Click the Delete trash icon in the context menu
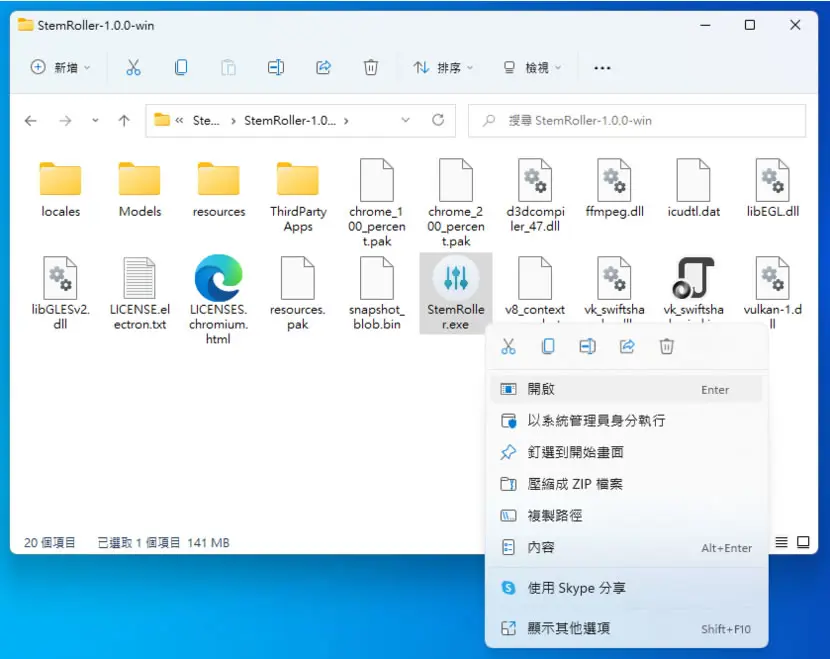 pos(666,347)
